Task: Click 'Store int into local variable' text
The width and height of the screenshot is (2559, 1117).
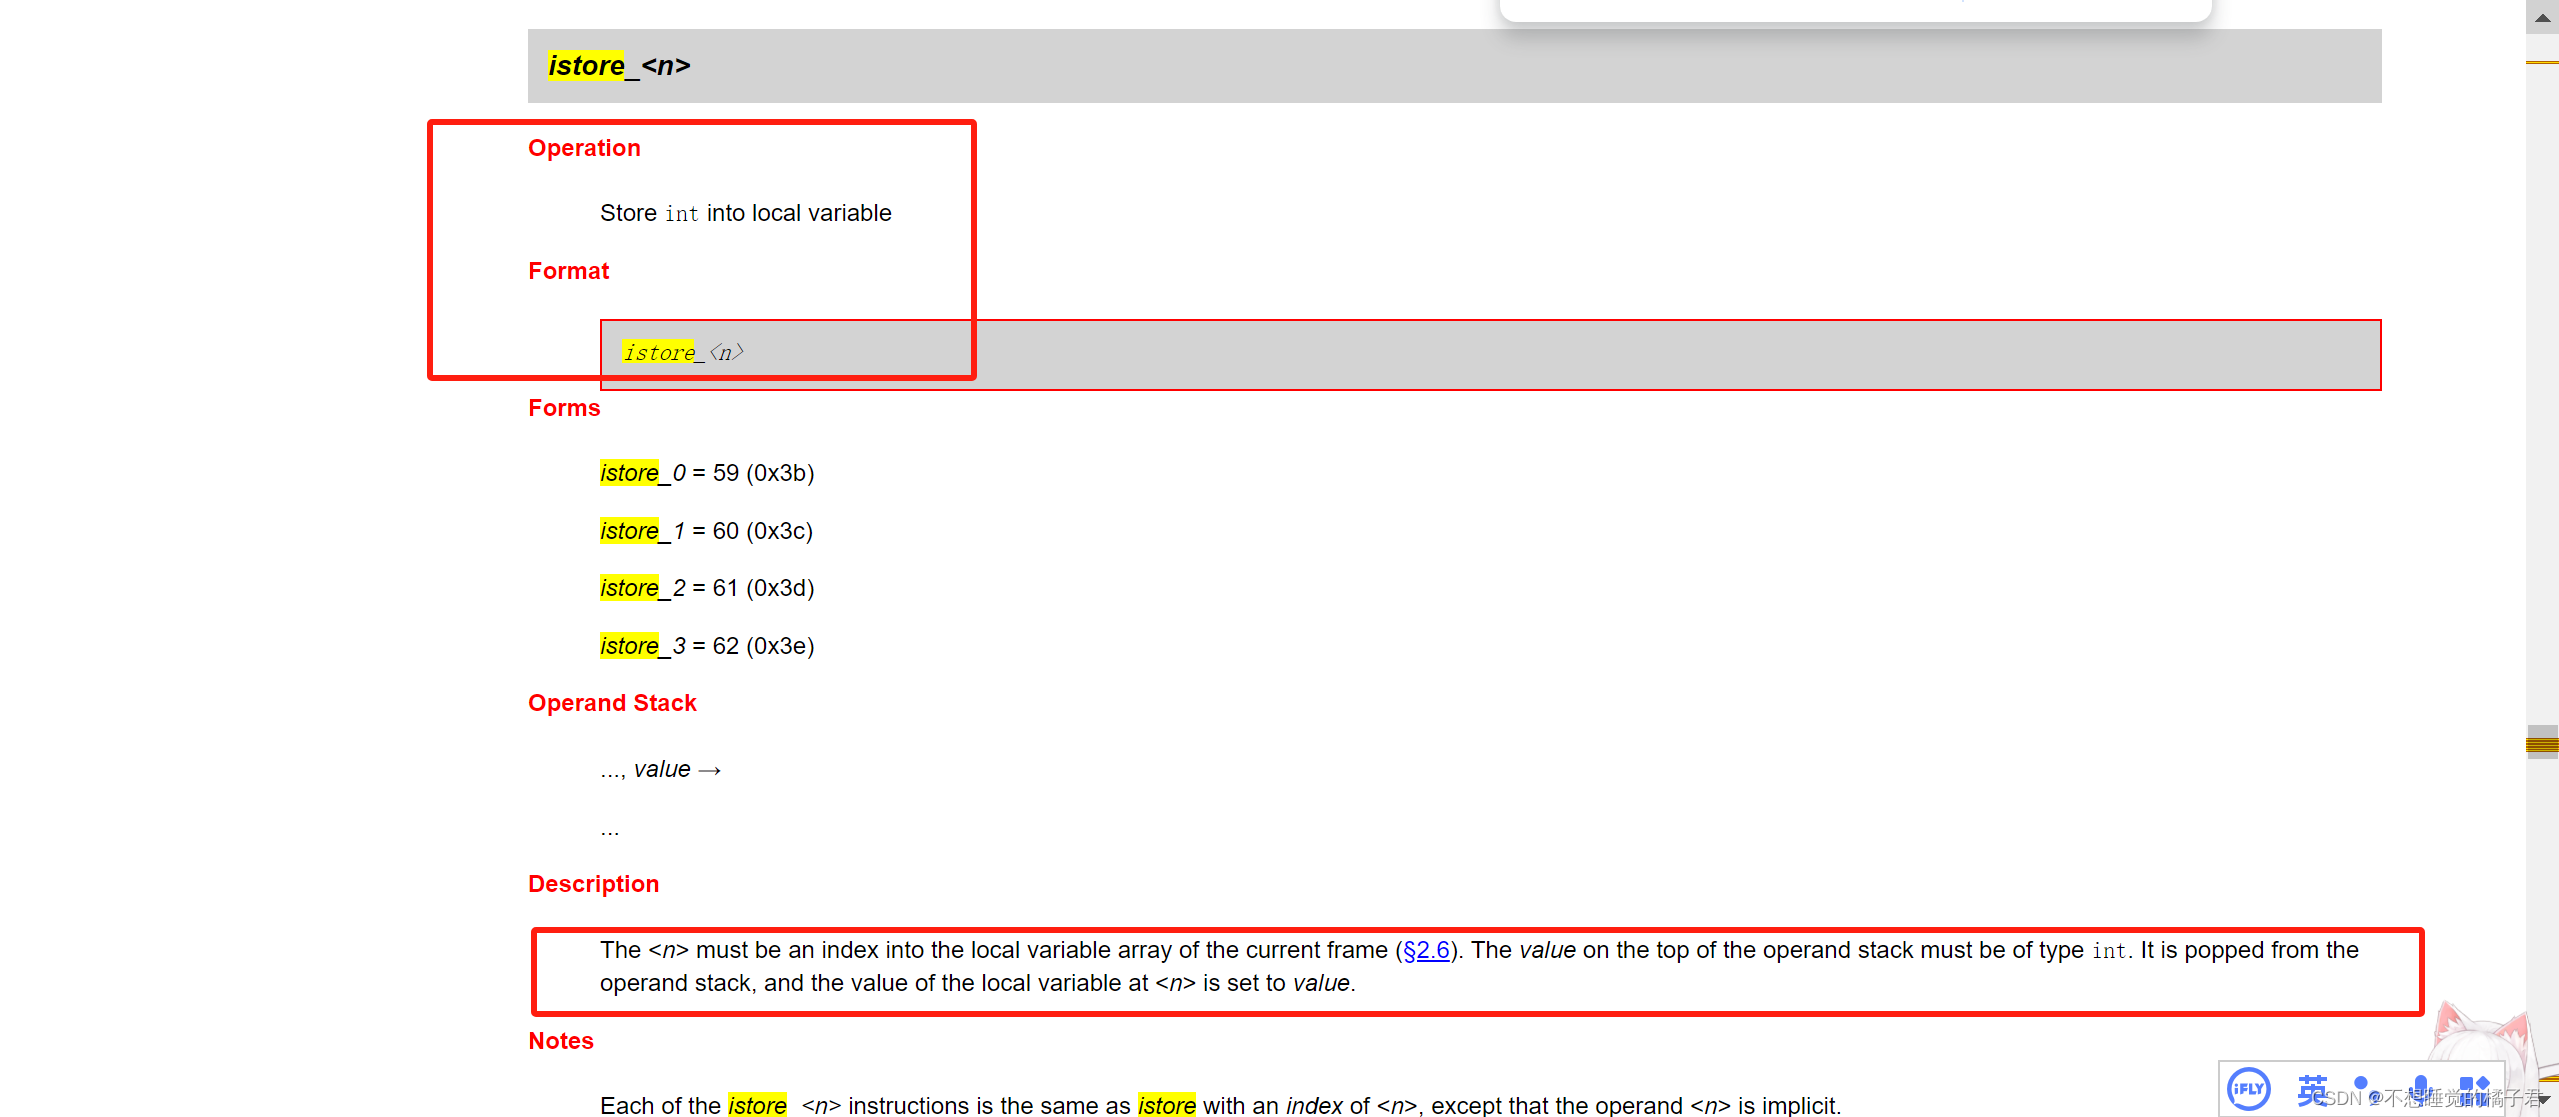Action: coord(745,213)
